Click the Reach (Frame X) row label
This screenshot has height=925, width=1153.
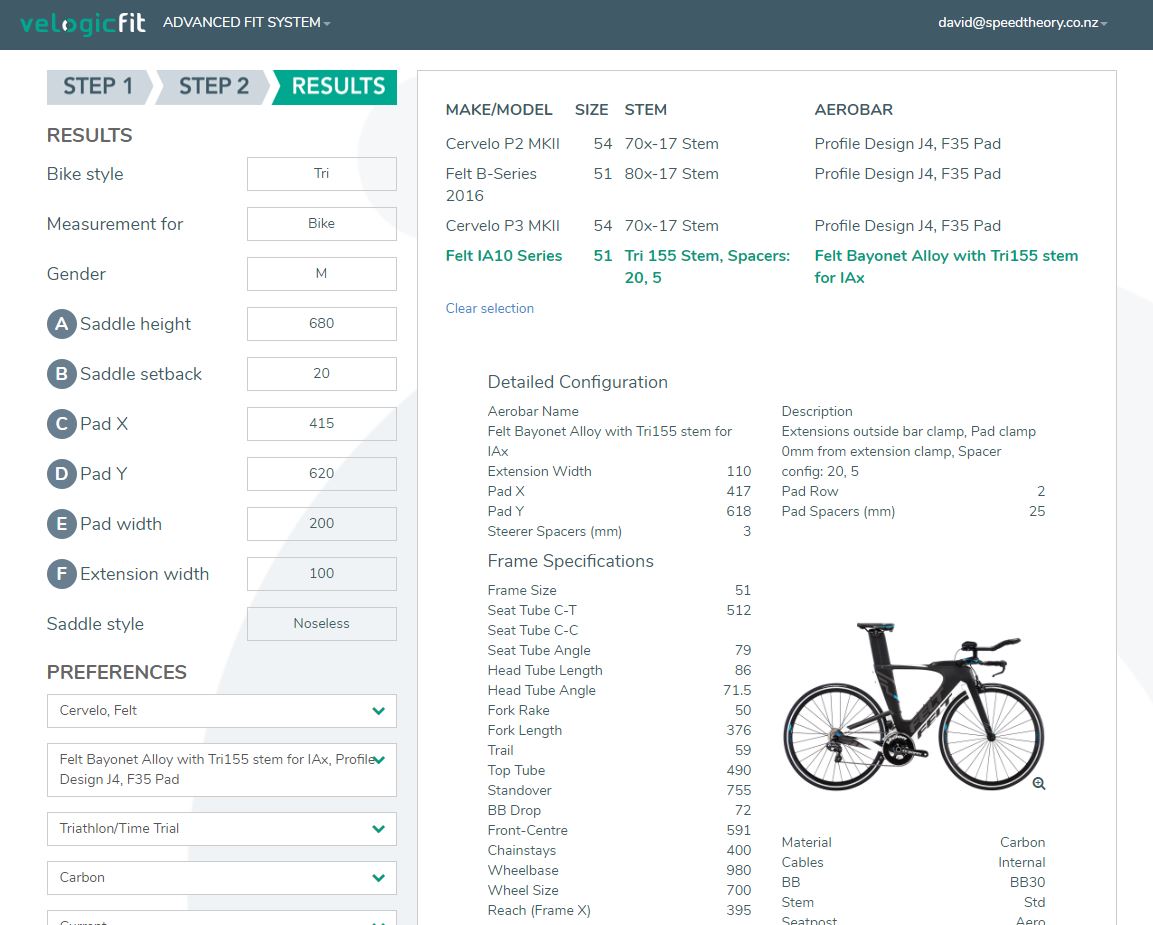coord(538,910)
